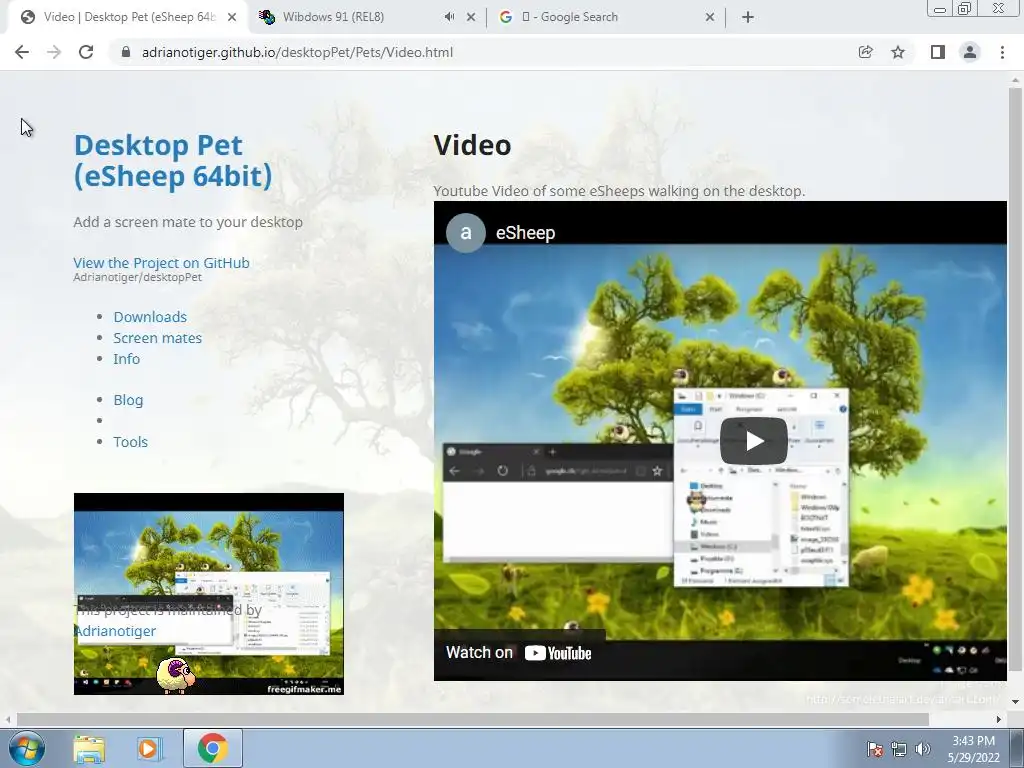This screenshot has height=768, width=1024.
Task: Select the Video Desktop Pet tab
Action: tap(129, 17)
